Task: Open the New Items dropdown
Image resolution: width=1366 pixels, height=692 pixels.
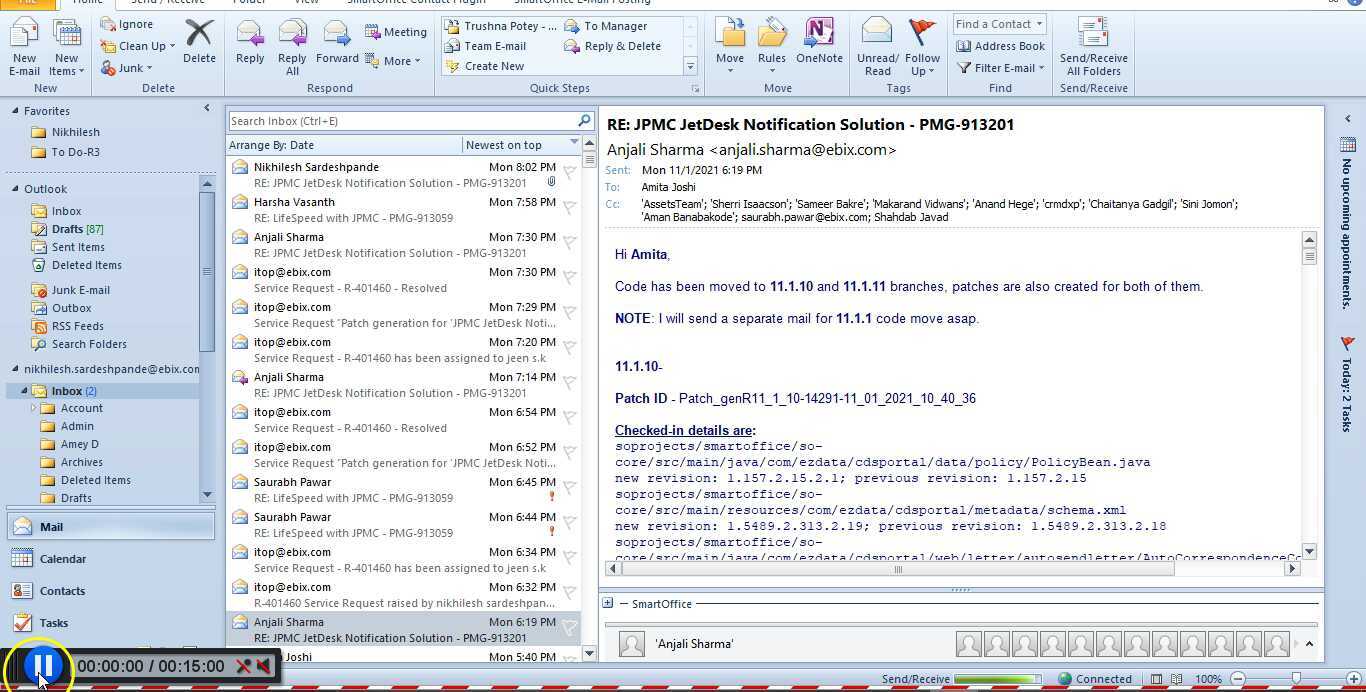Action: click(x=66, y=45)
